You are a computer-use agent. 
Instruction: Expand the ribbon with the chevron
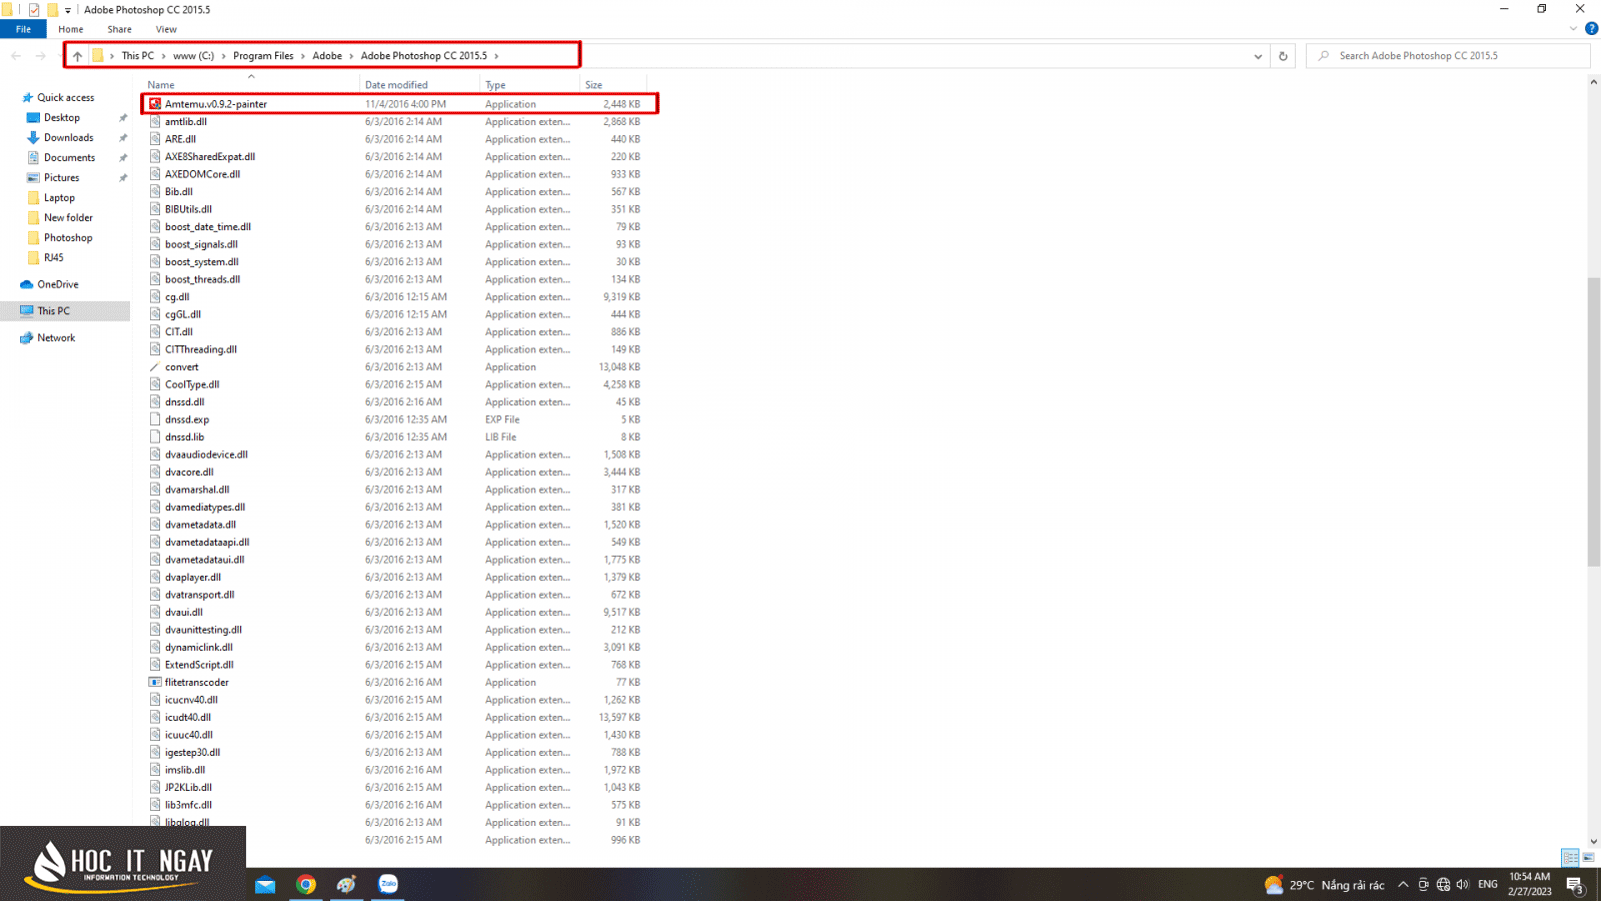pyautogui.click(x=1573, y=29)
